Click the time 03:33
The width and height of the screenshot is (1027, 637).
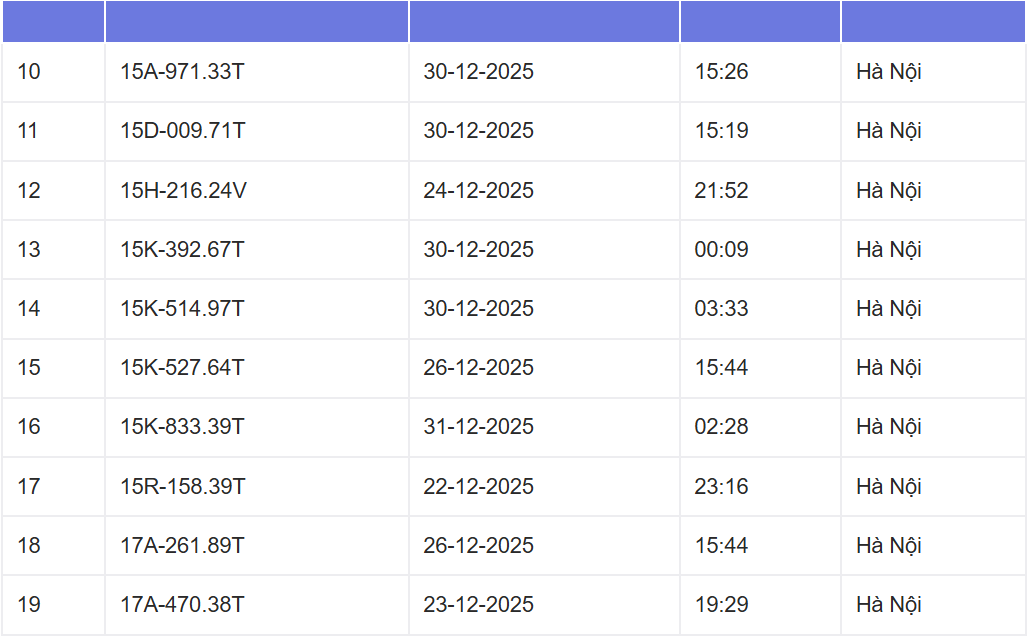coord(721,309)
